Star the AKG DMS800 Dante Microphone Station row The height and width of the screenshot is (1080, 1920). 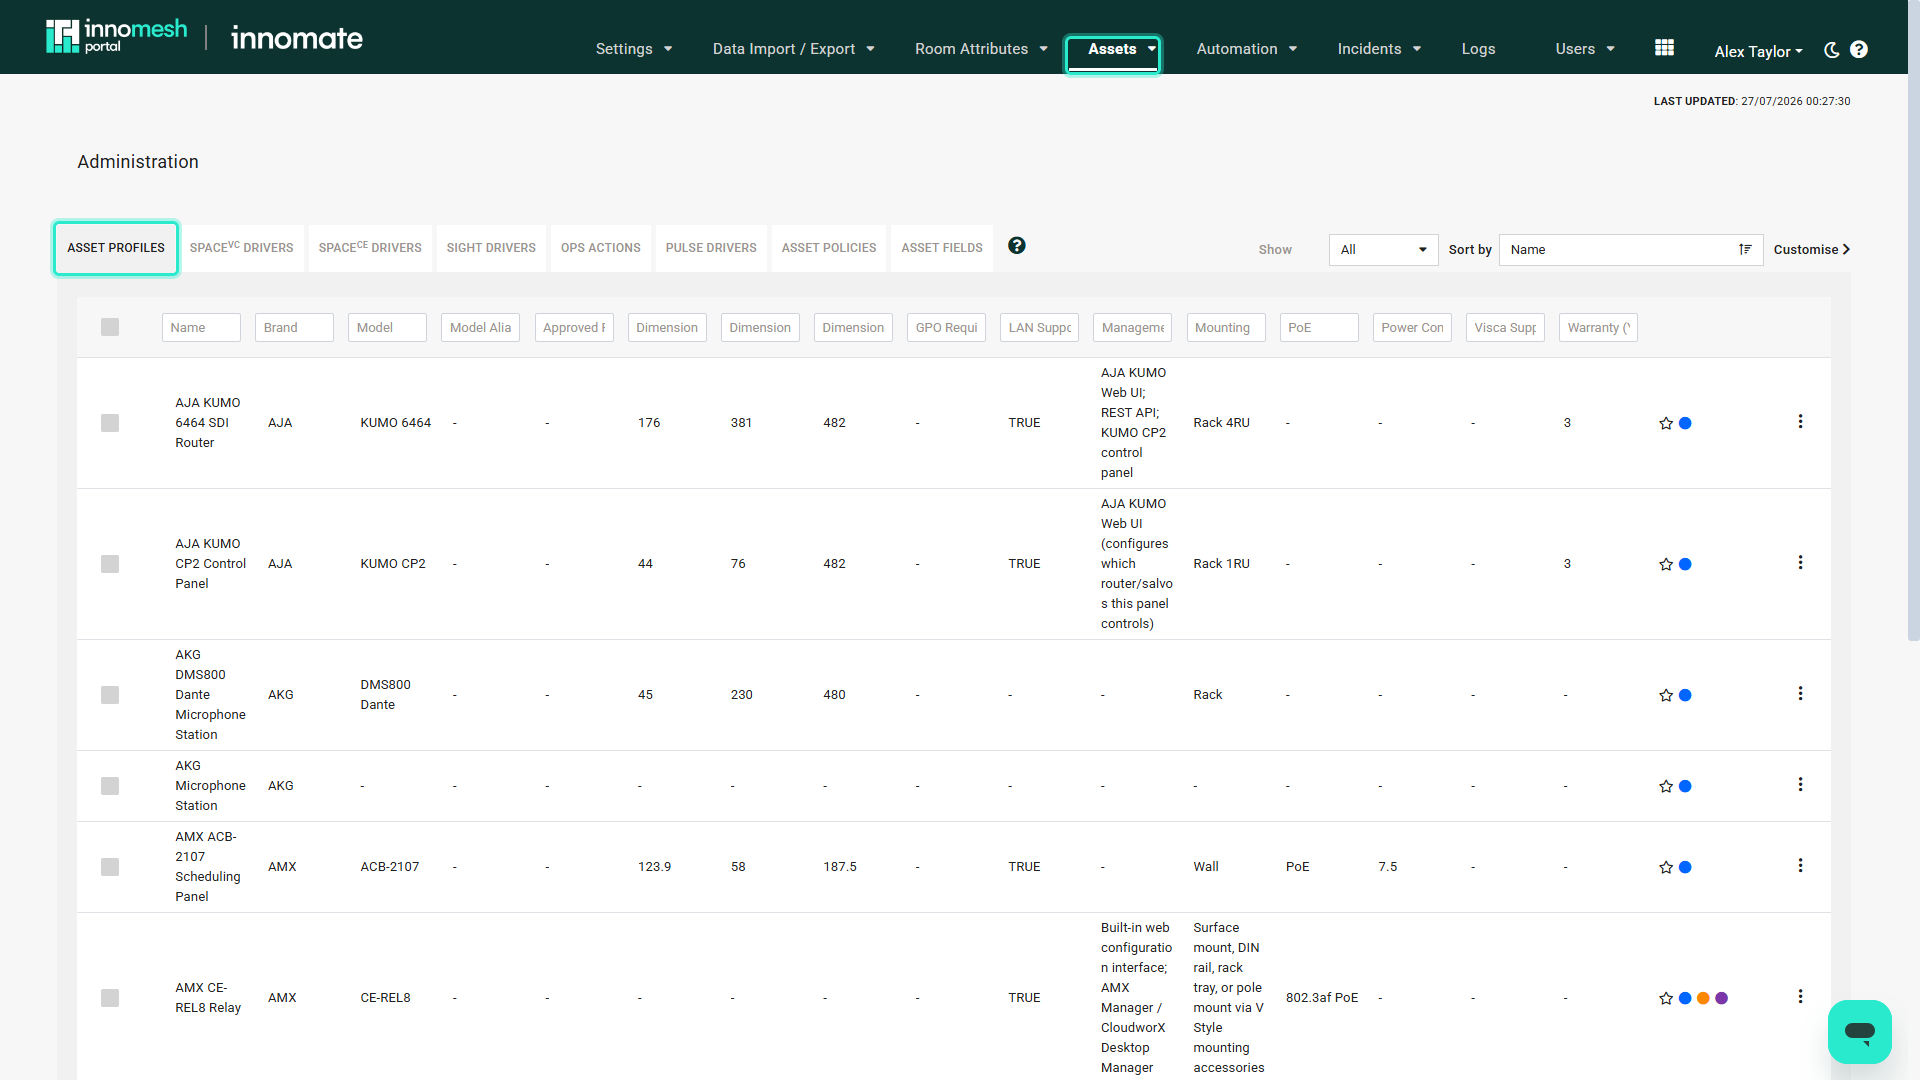coord(1666,695)
